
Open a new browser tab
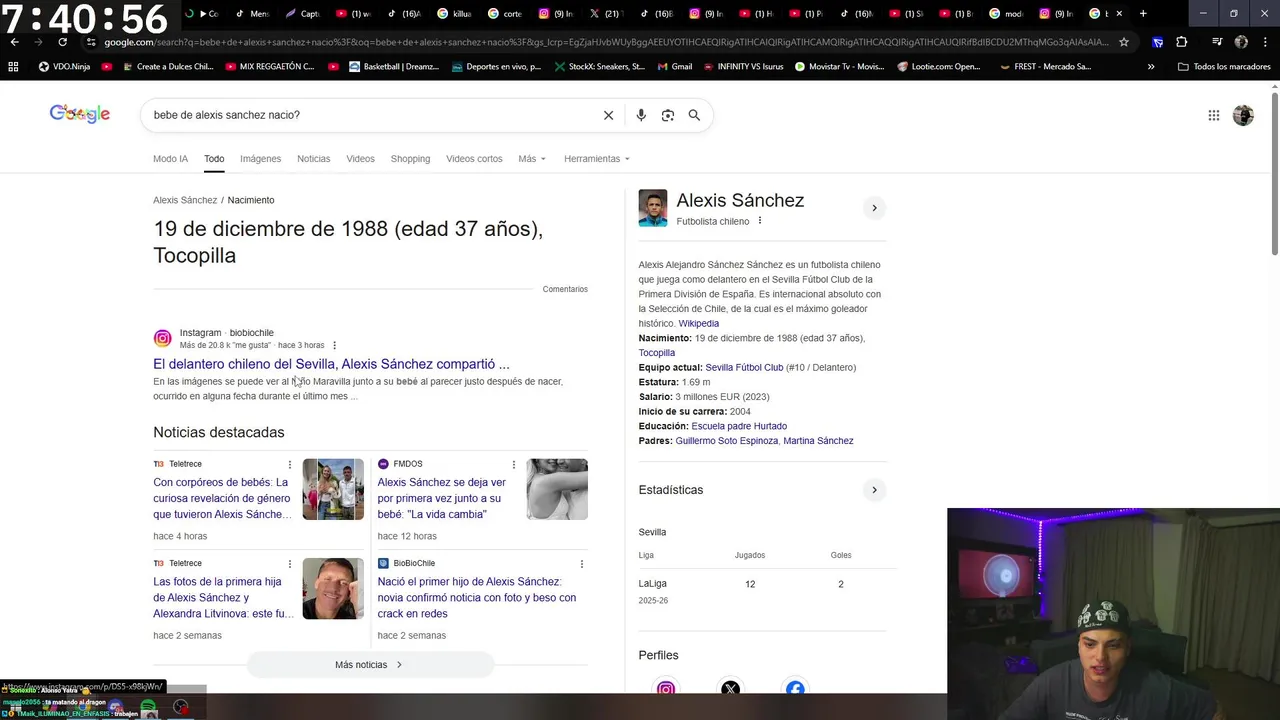[1143, 14]
